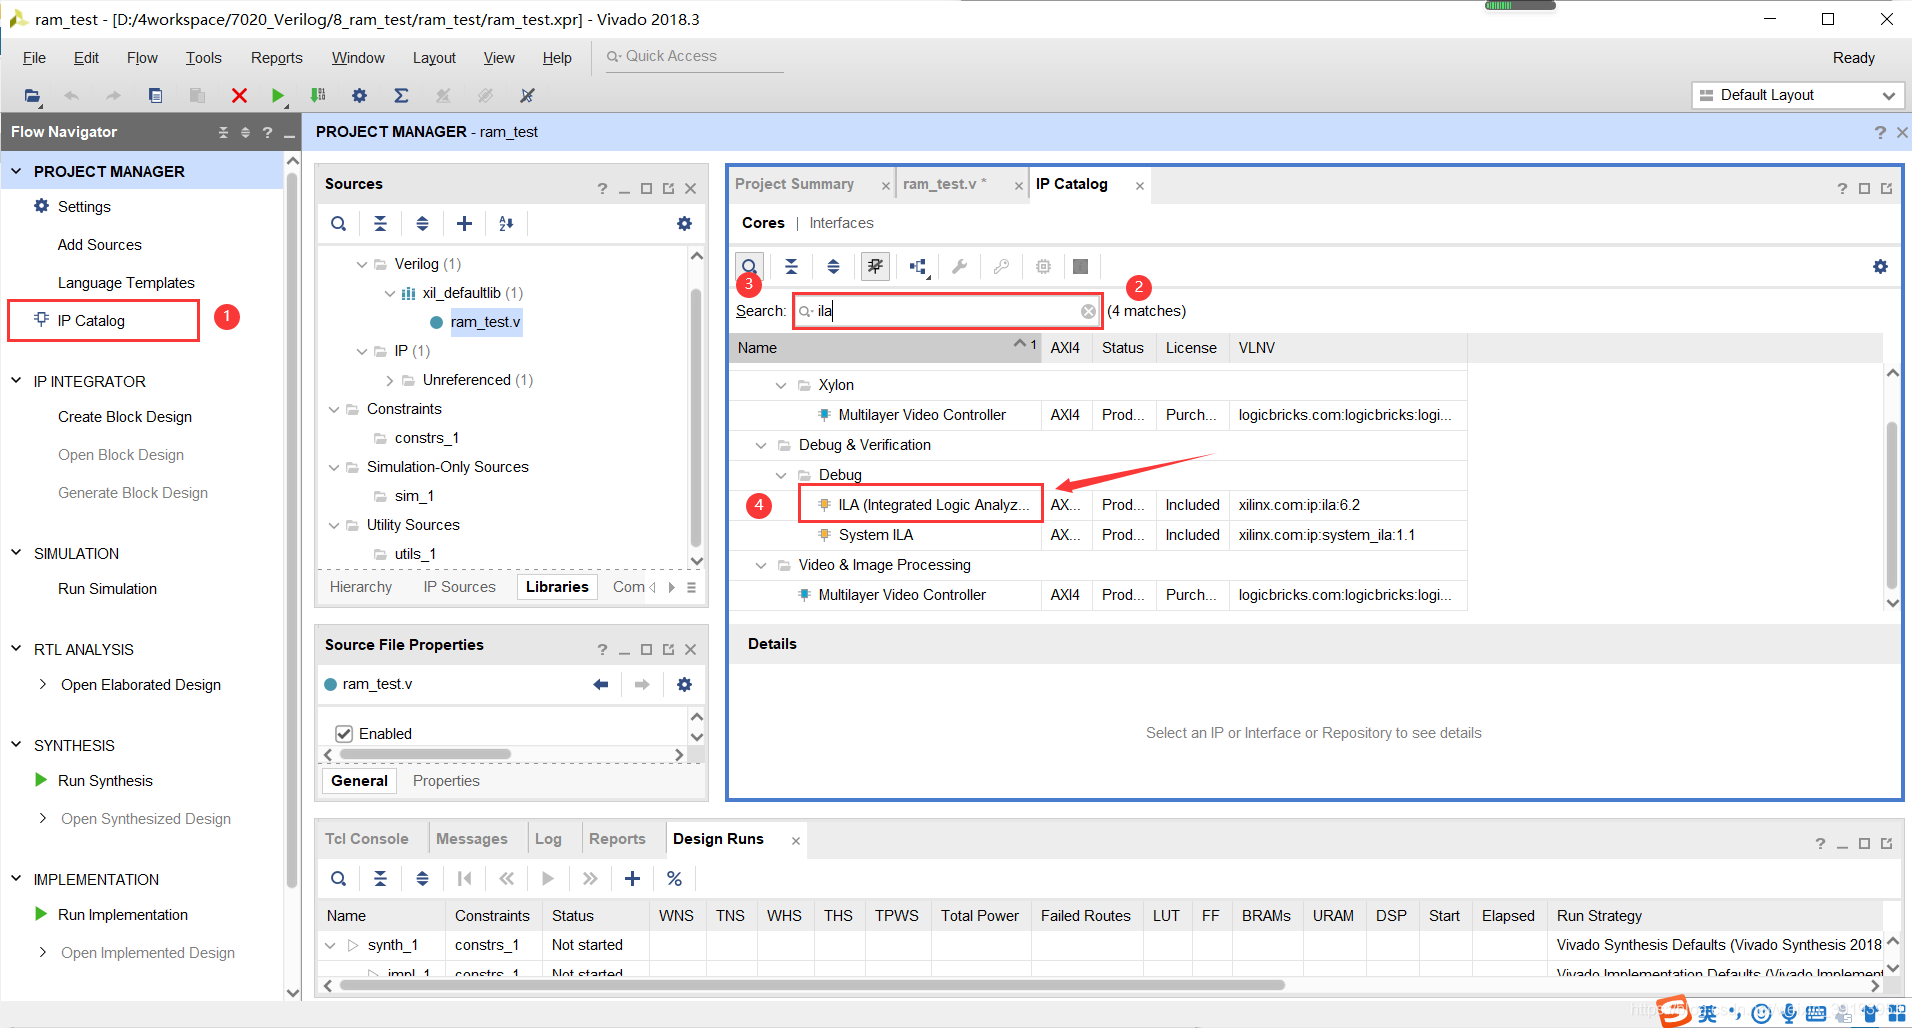Switch to the Project Summary tab
Viewport: 1912px width, 1028px height.
coord(794,184)
